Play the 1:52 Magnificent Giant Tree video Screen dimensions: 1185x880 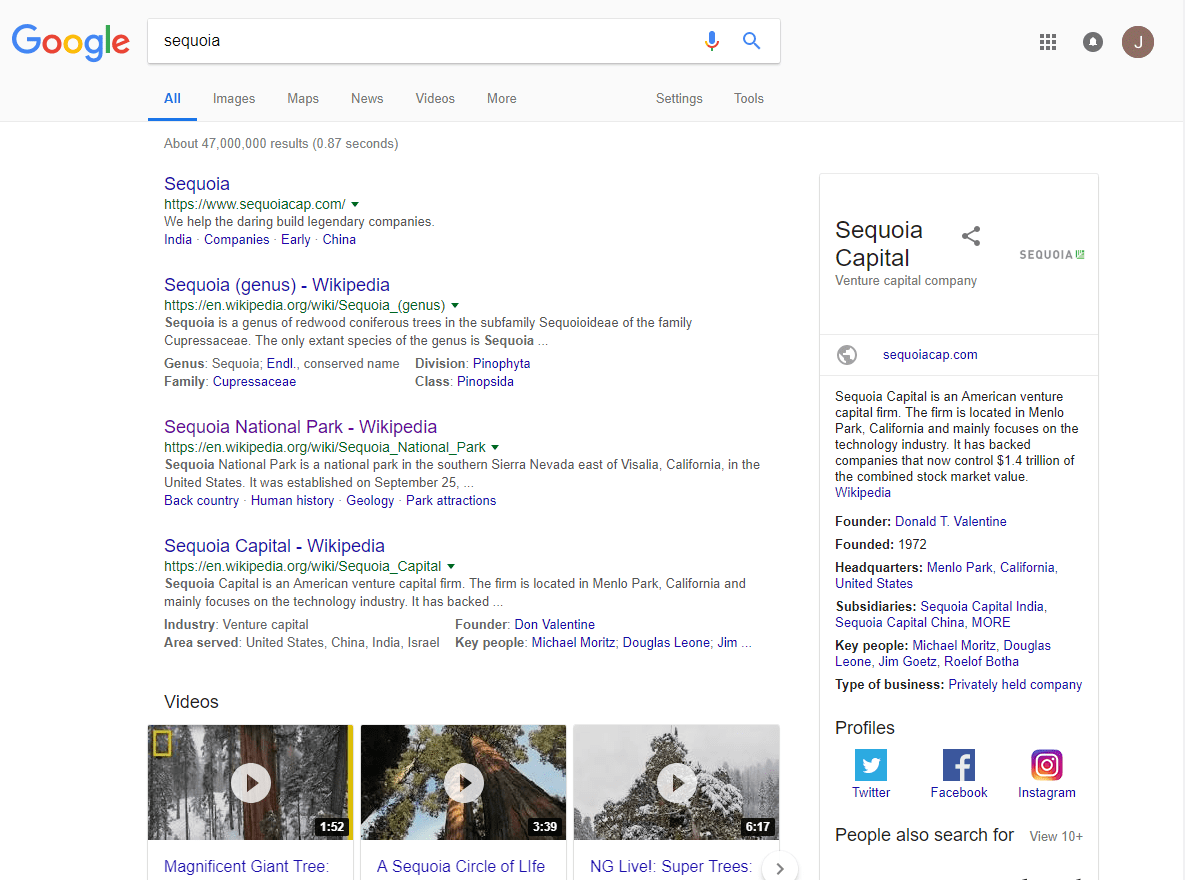pos(251,782)
